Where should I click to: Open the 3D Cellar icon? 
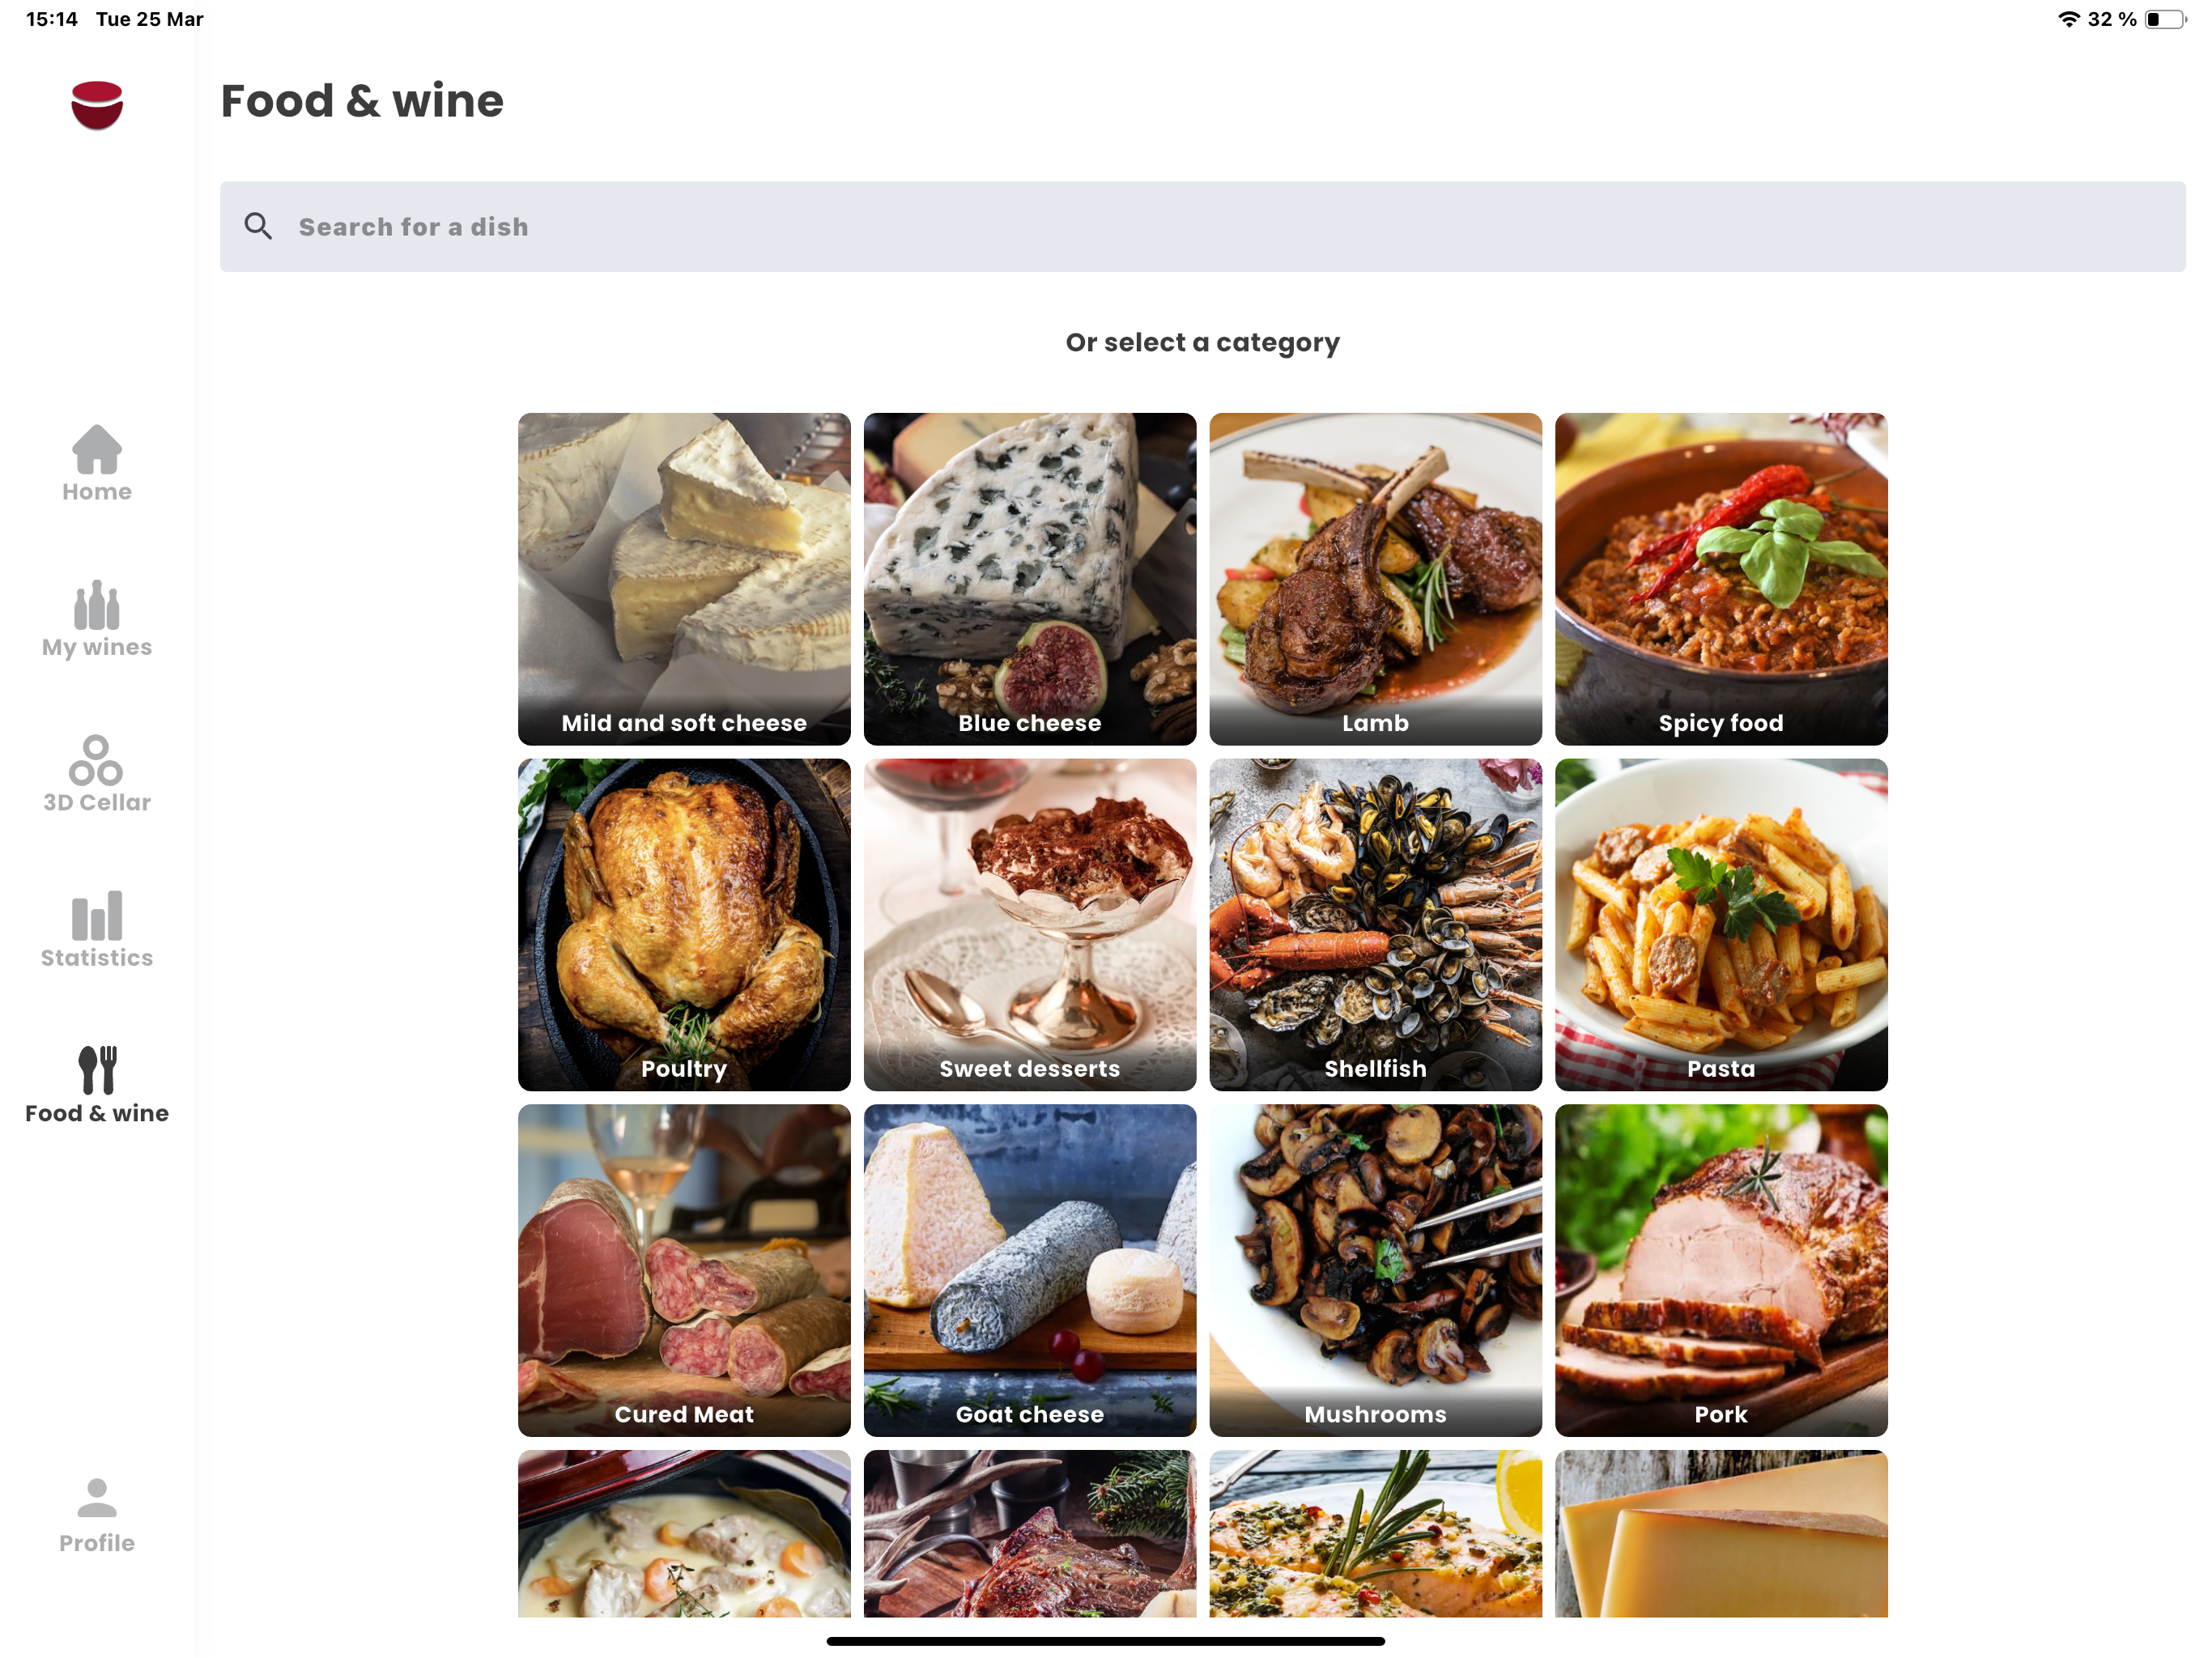[96, 760]
